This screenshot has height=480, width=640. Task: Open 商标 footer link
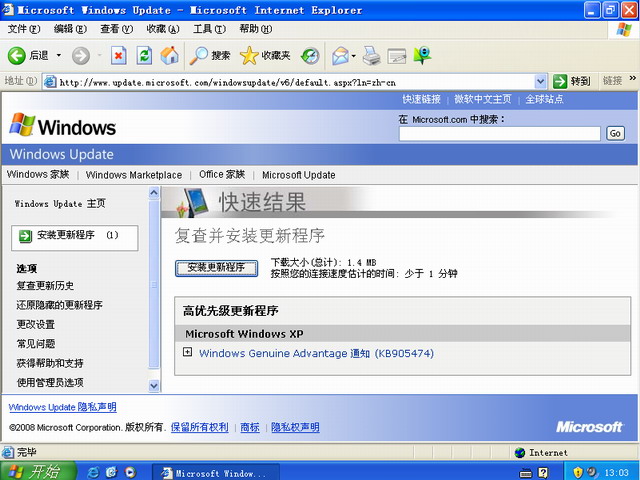(x=250, y=427)
